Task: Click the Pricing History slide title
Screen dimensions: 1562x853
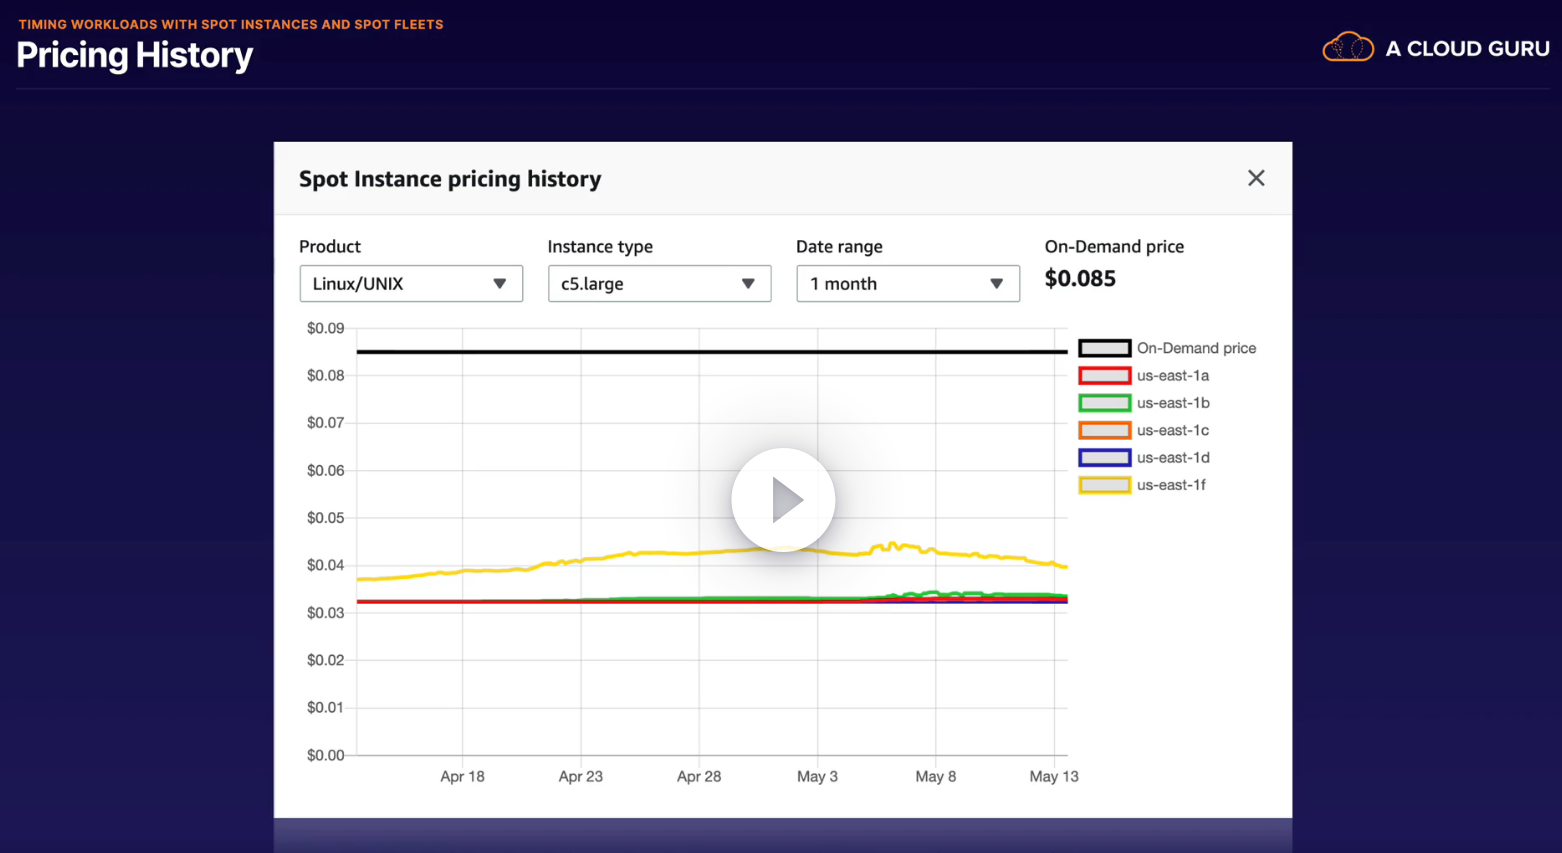Action: (135, 55)
